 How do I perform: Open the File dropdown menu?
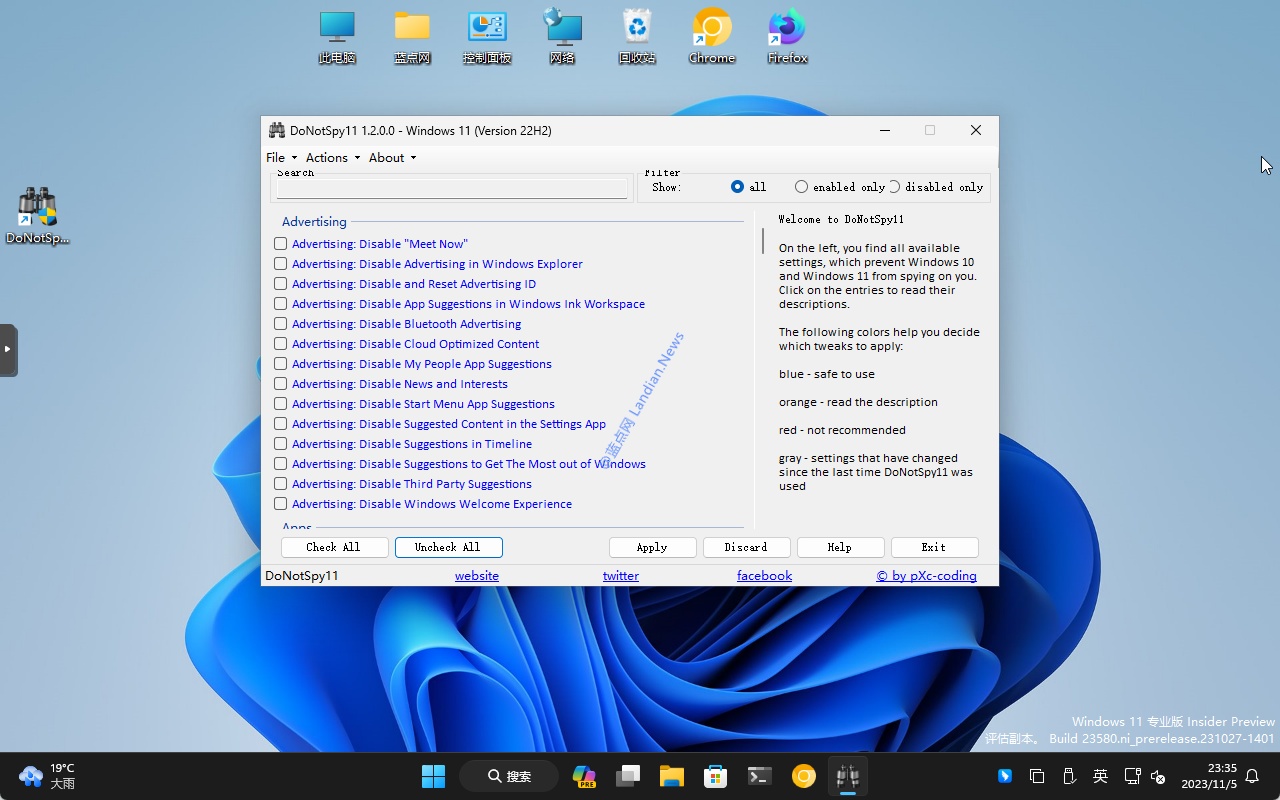pyautogui.click(x=280, y=158)
